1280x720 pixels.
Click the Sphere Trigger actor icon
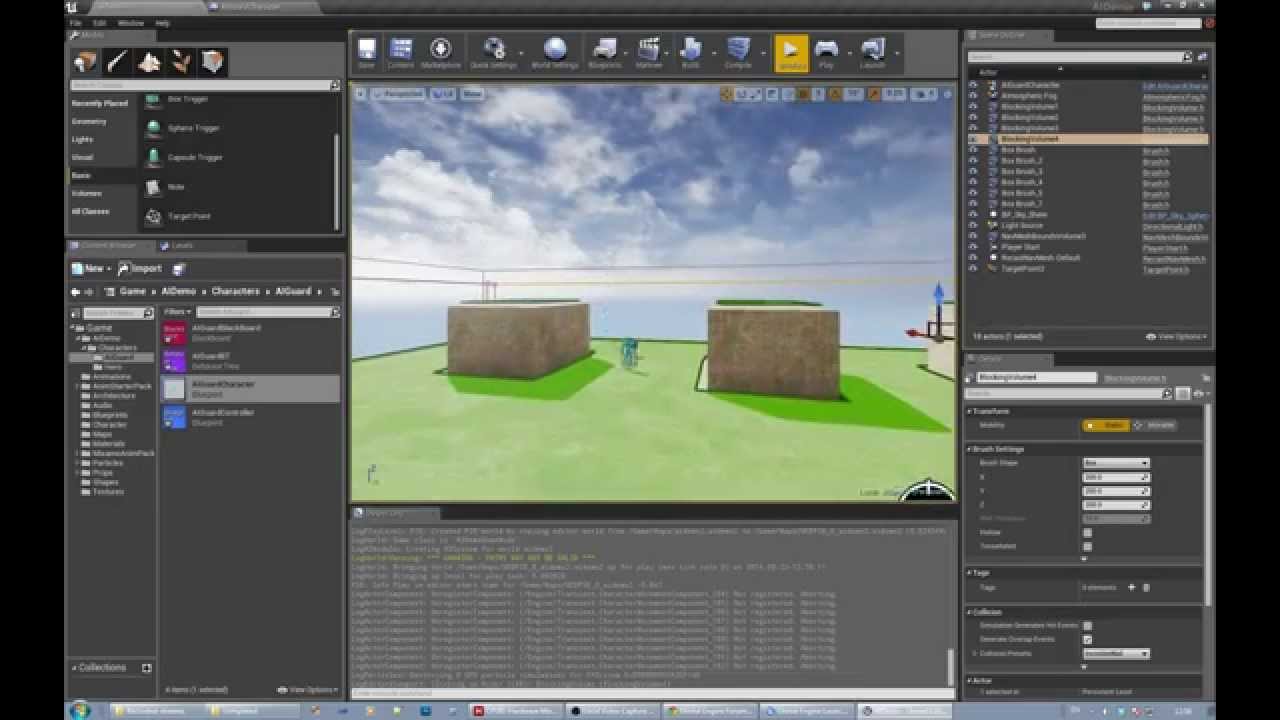[x=153, y=128]
